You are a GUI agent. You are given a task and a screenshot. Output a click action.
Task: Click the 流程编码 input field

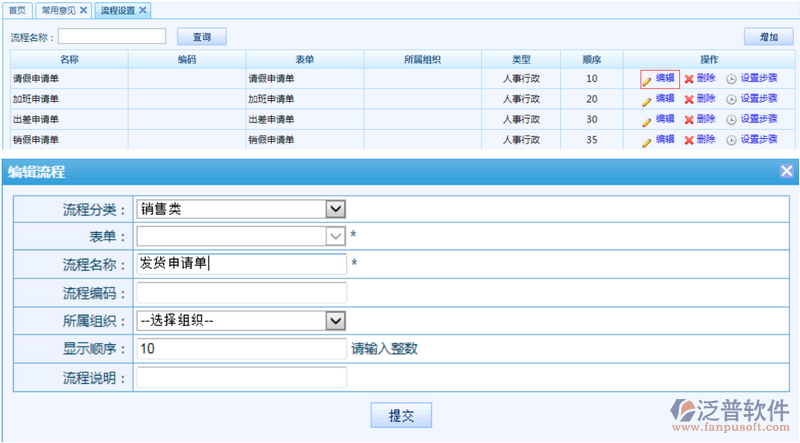click(241, 293)
